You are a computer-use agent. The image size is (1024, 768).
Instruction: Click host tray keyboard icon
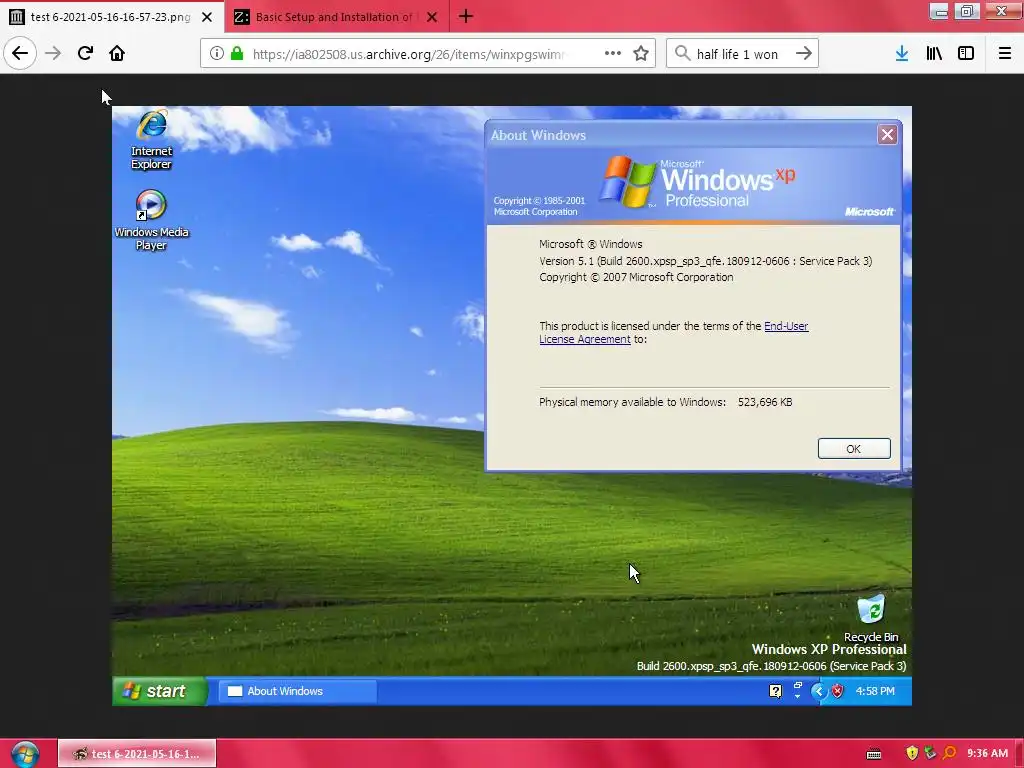pyautogui.click(x=874, y=754)
